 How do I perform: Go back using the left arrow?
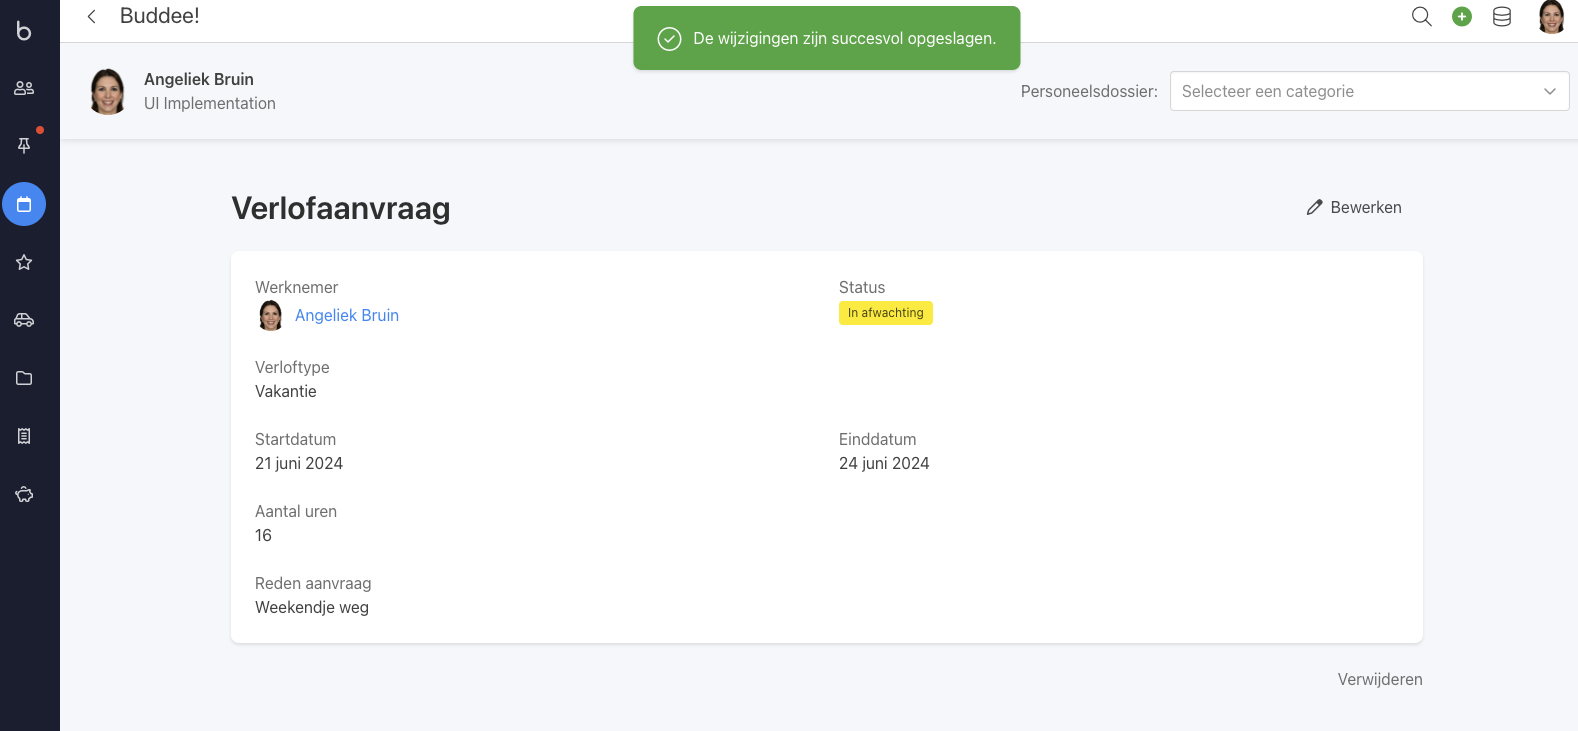(91, 16)
